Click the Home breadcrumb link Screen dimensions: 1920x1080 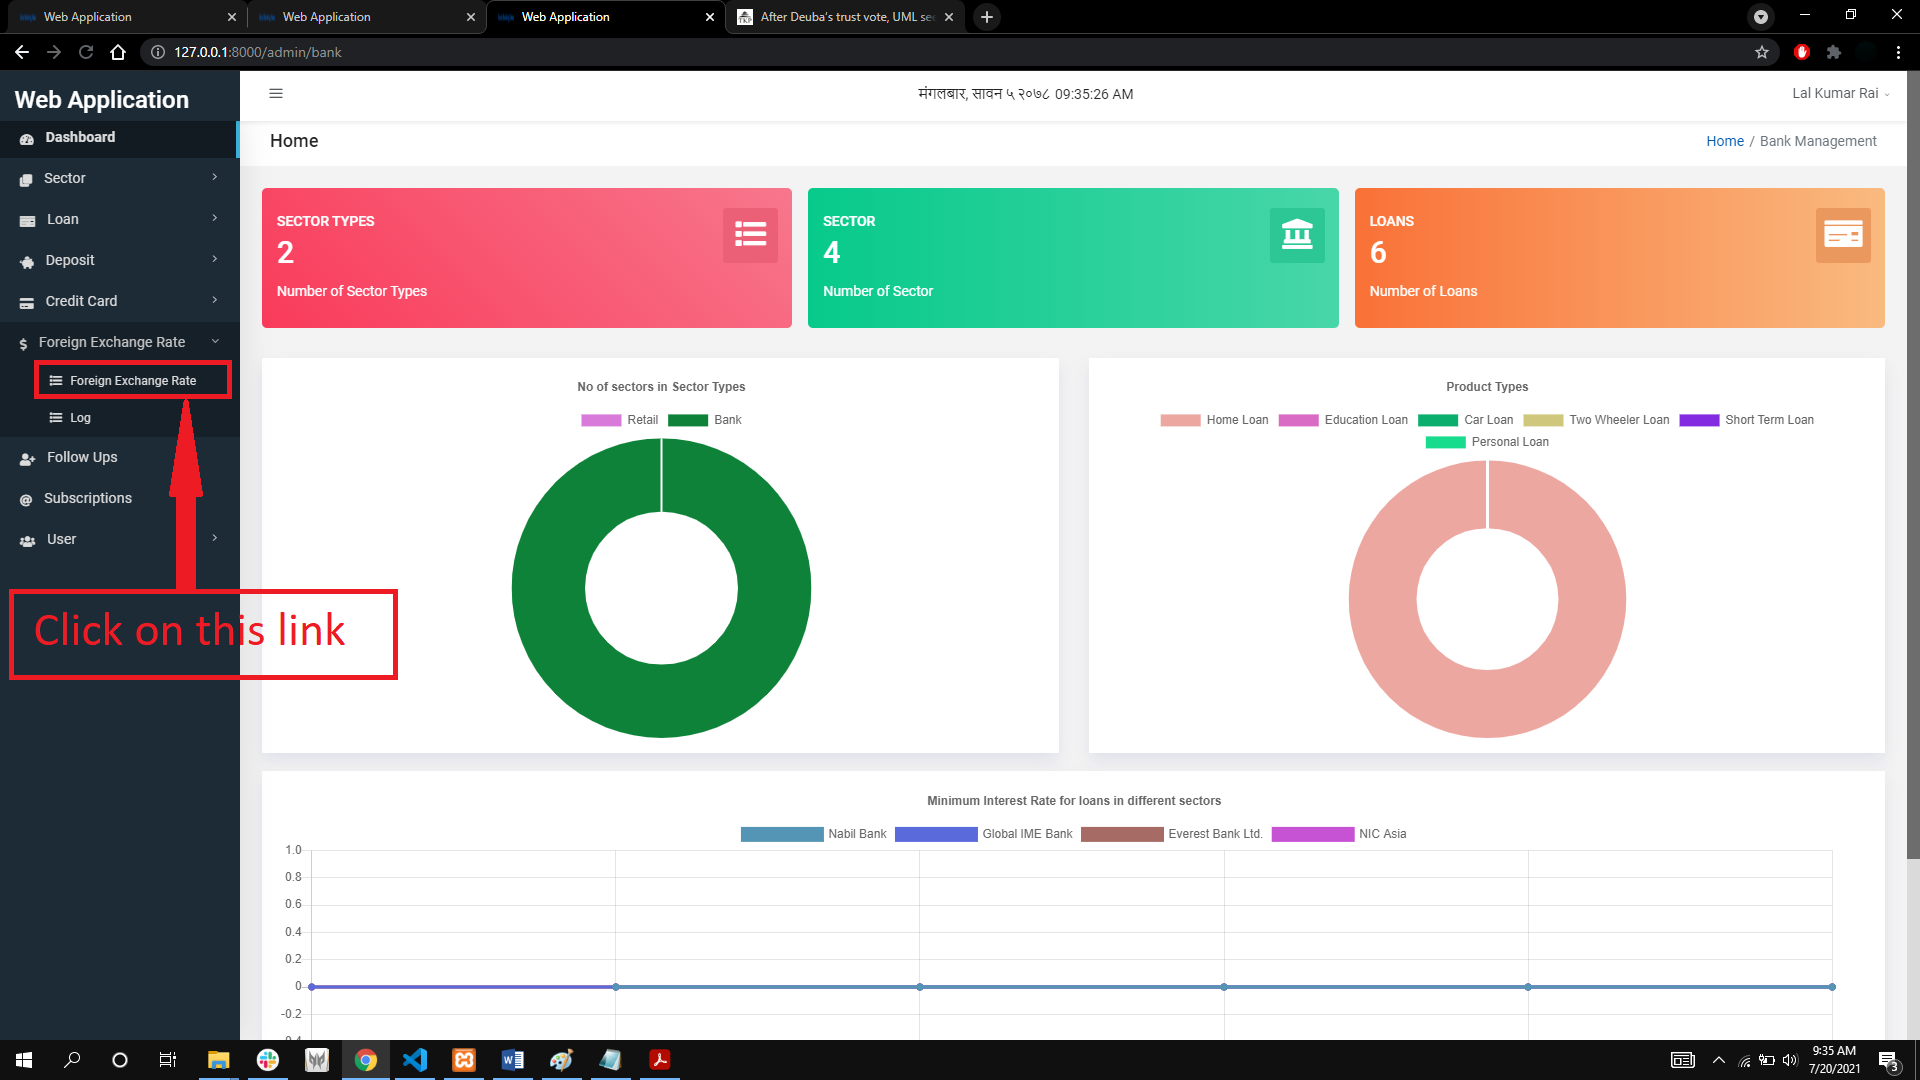[1724, 141]
